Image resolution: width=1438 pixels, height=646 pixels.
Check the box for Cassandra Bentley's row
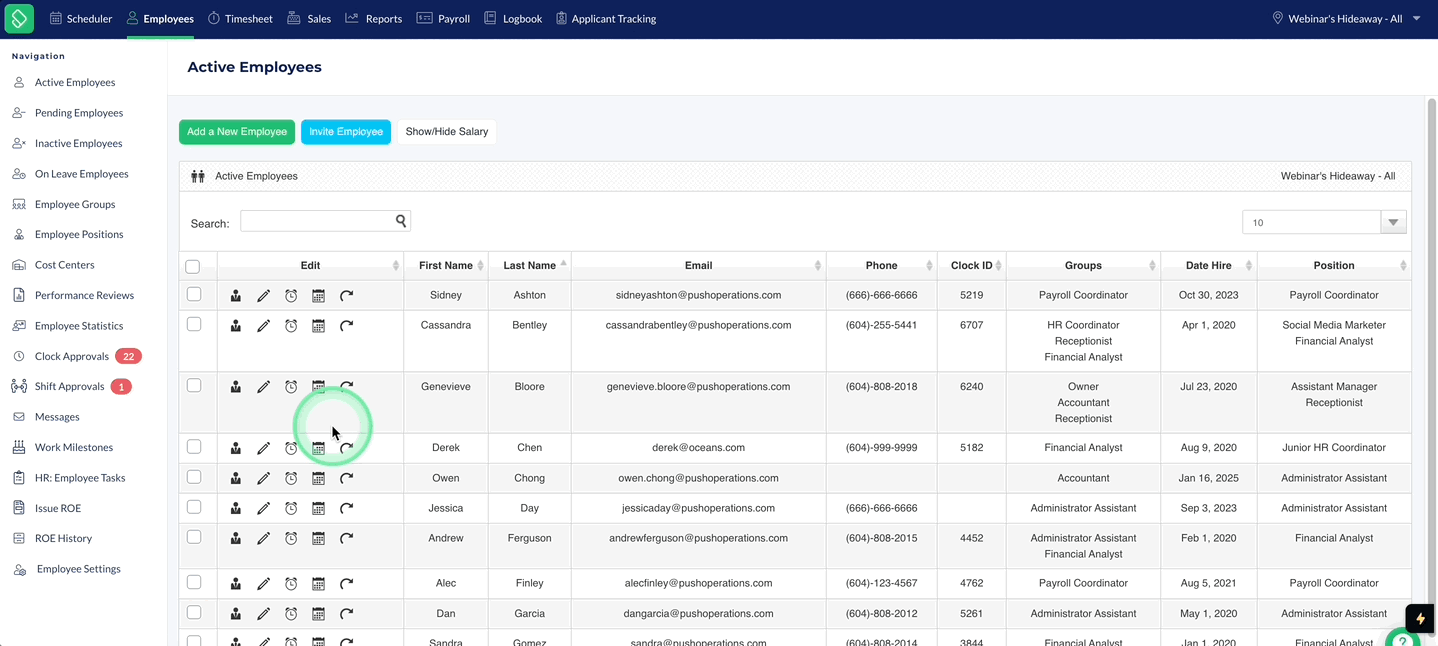coord(194,324)
